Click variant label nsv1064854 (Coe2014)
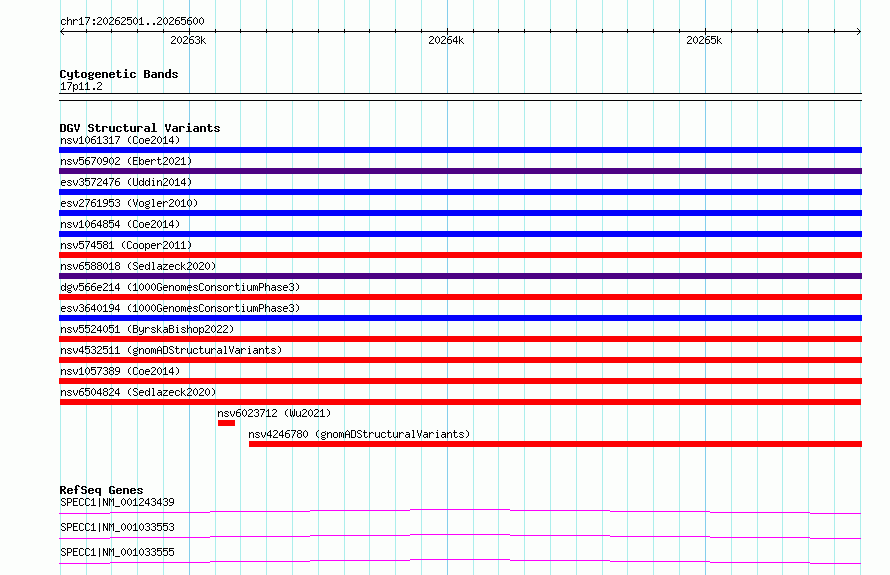The width and height of the screenshot is (890, 575). coord(120,224)
